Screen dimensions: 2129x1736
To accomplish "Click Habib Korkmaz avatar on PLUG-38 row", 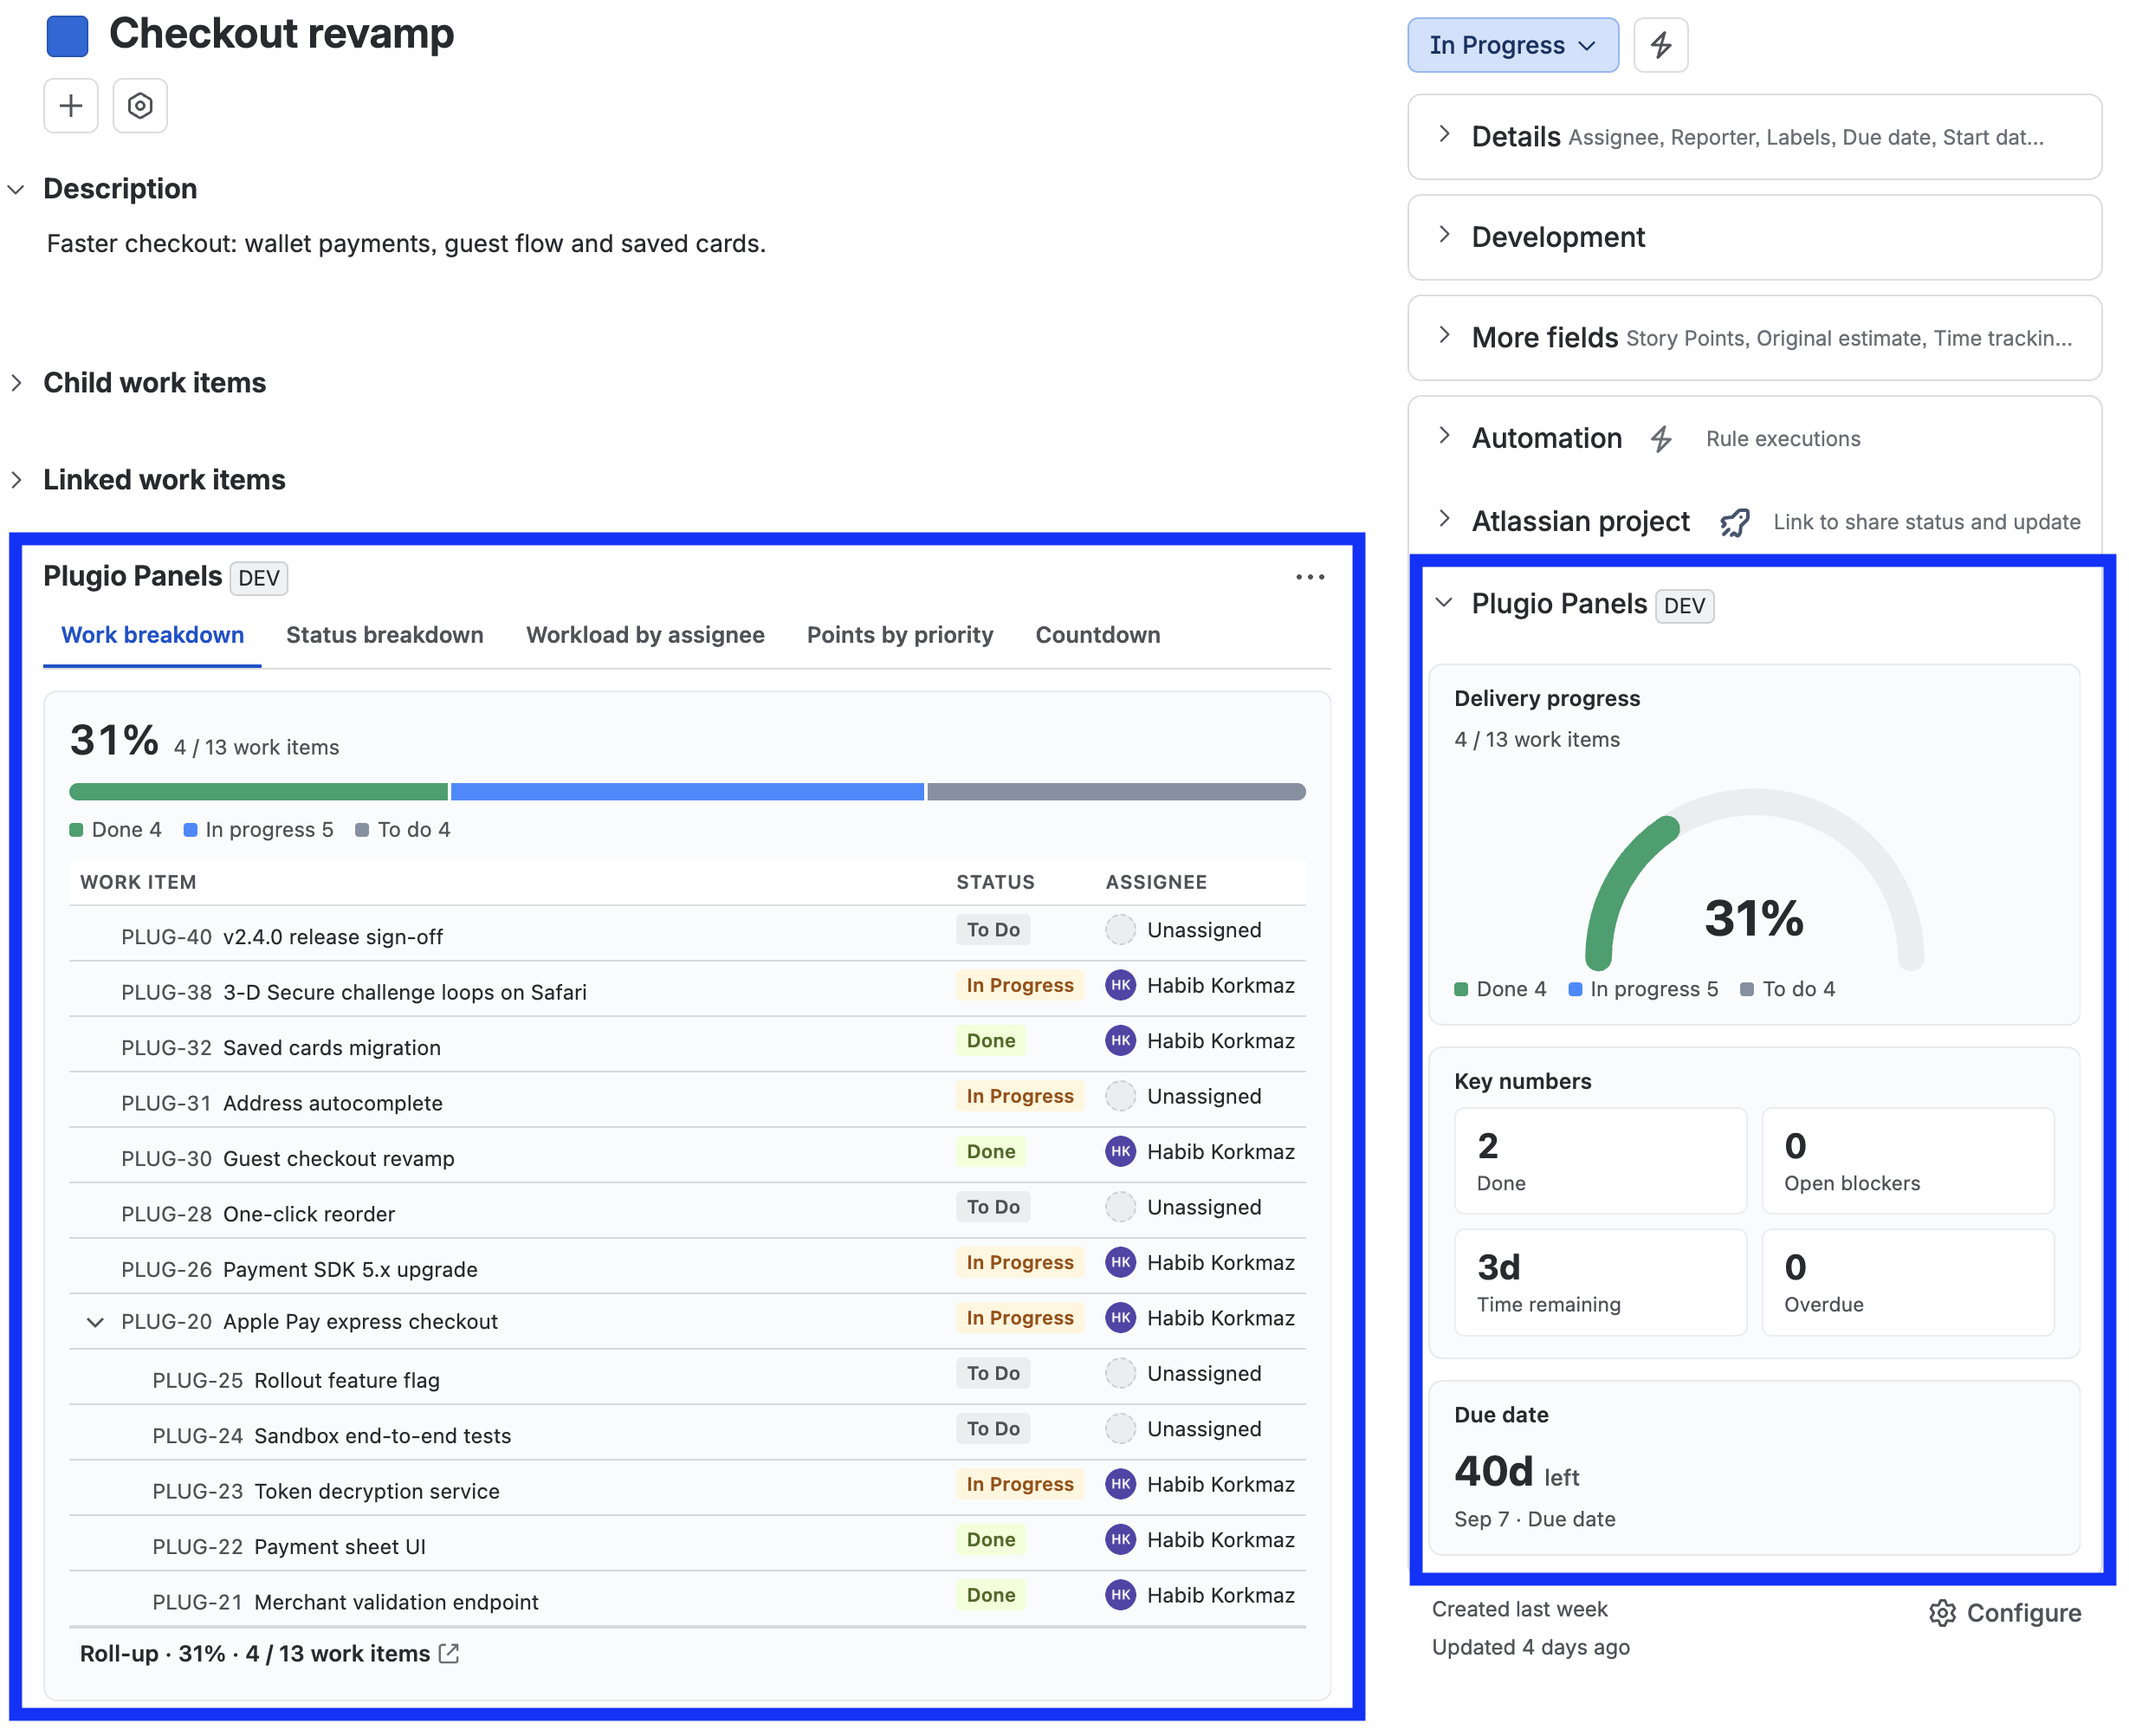I will click(x=1120, y=985).
